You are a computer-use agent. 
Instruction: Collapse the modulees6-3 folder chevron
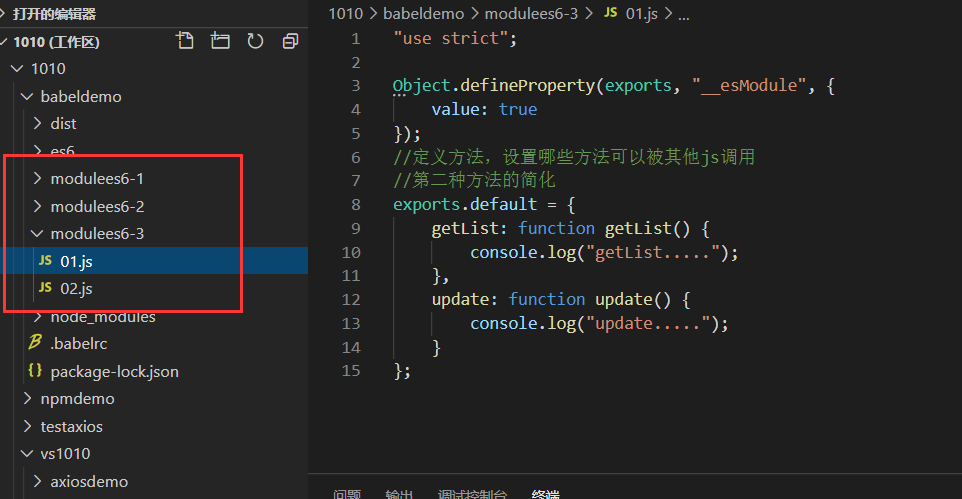click(37, 233)
